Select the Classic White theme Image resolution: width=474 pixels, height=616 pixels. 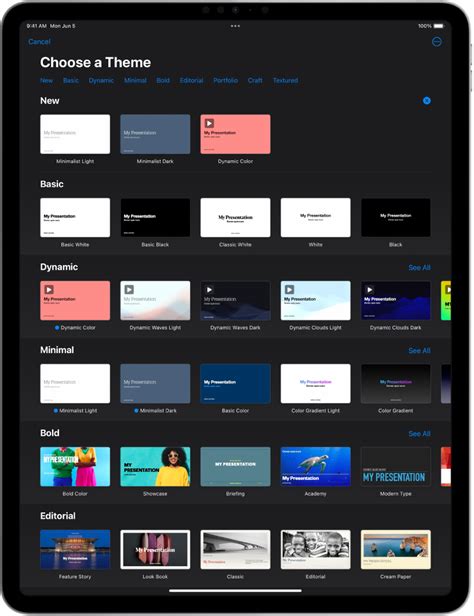tap(235, 217)
